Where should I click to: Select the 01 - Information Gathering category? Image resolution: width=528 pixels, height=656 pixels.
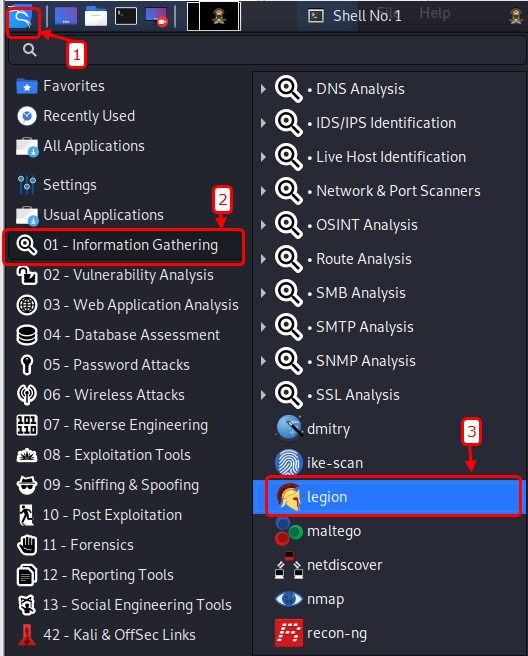124,246
